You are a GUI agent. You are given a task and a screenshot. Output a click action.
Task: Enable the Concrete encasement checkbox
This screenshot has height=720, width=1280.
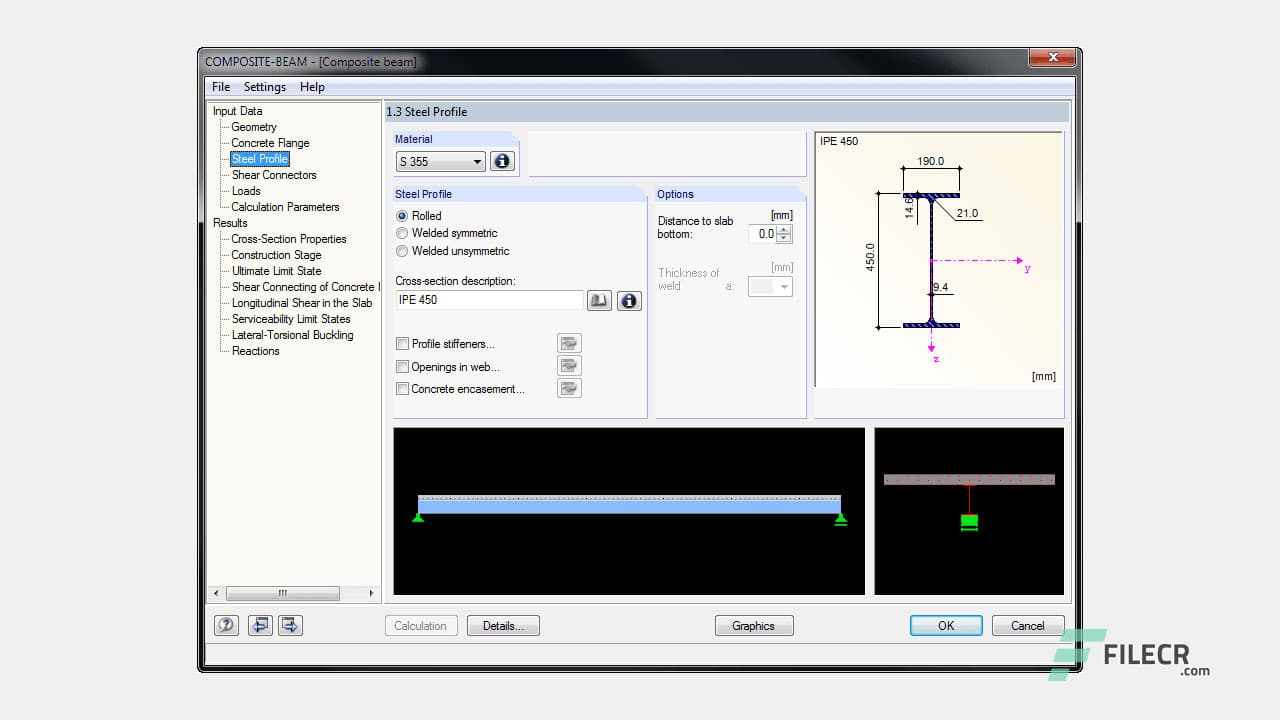click(x=402, y=388)
